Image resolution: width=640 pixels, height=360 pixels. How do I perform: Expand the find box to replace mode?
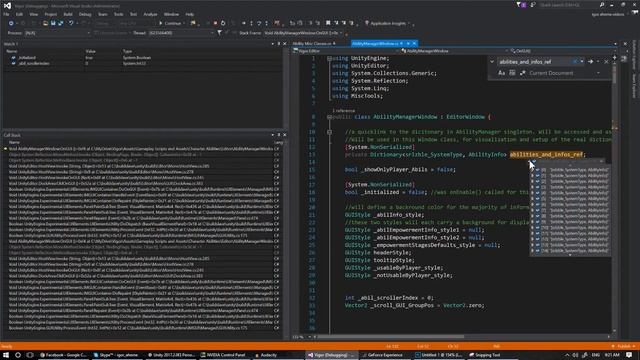pyautogui.click(x=492, y=62)
